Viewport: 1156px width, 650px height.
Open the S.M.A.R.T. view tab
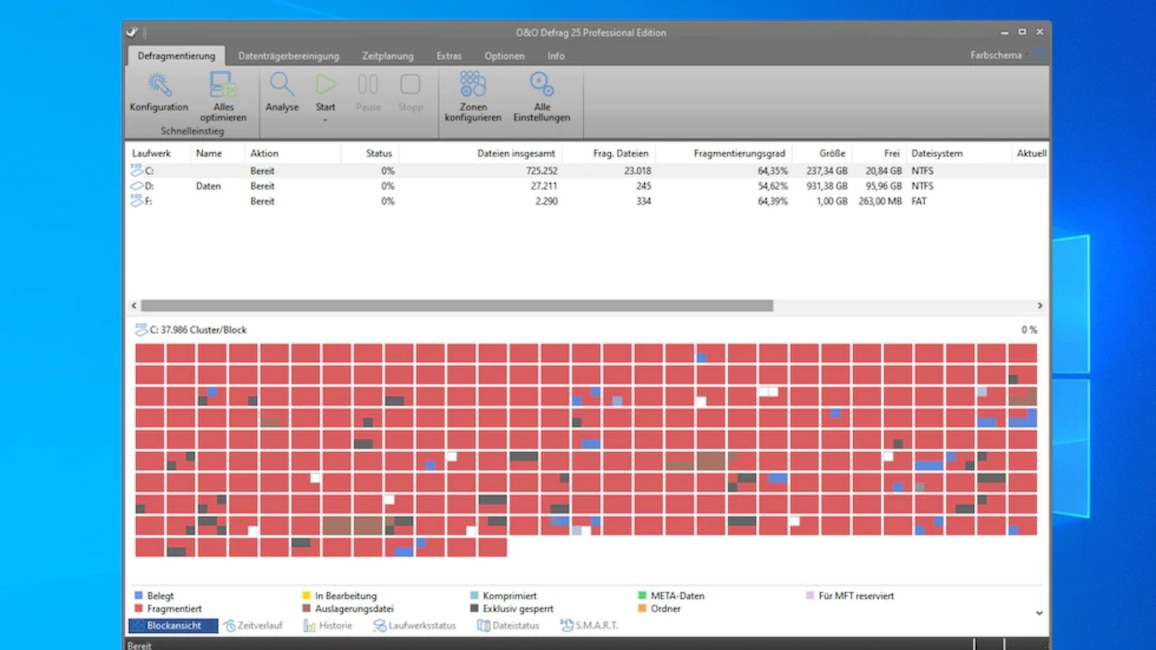[x=590, y=626]
